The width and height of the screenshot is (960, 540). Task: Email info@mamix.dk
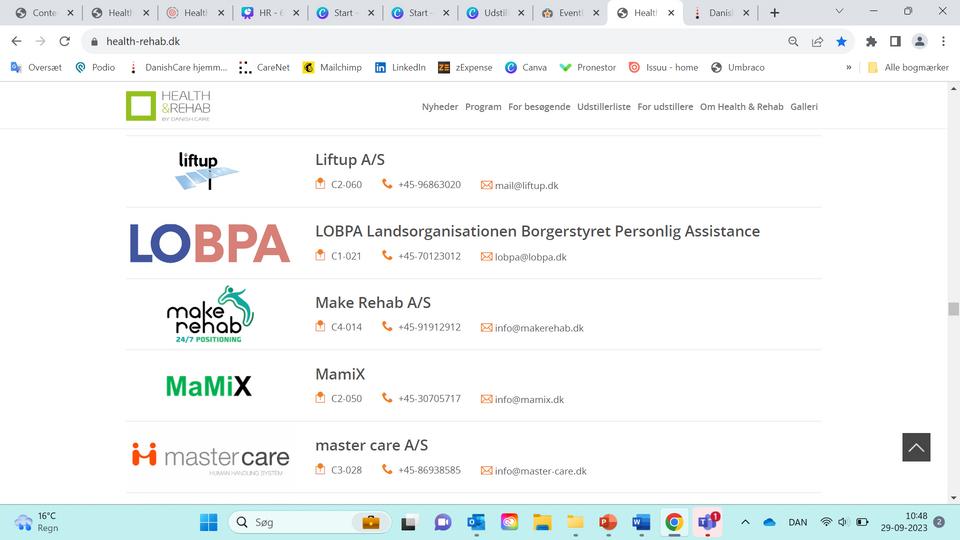pyautogui.click(x=529, y=400)
